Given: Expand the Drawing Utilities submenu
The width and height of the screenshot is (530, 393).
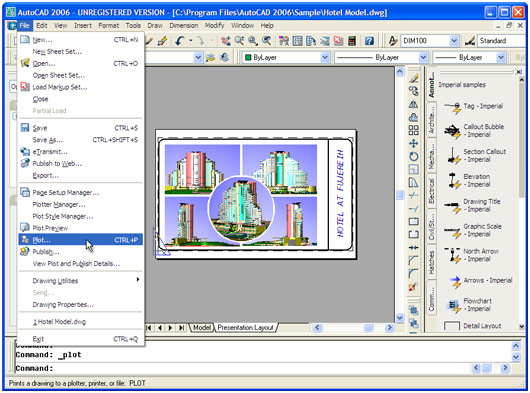Looking at the screenshot, I should (x=80, y=280).
